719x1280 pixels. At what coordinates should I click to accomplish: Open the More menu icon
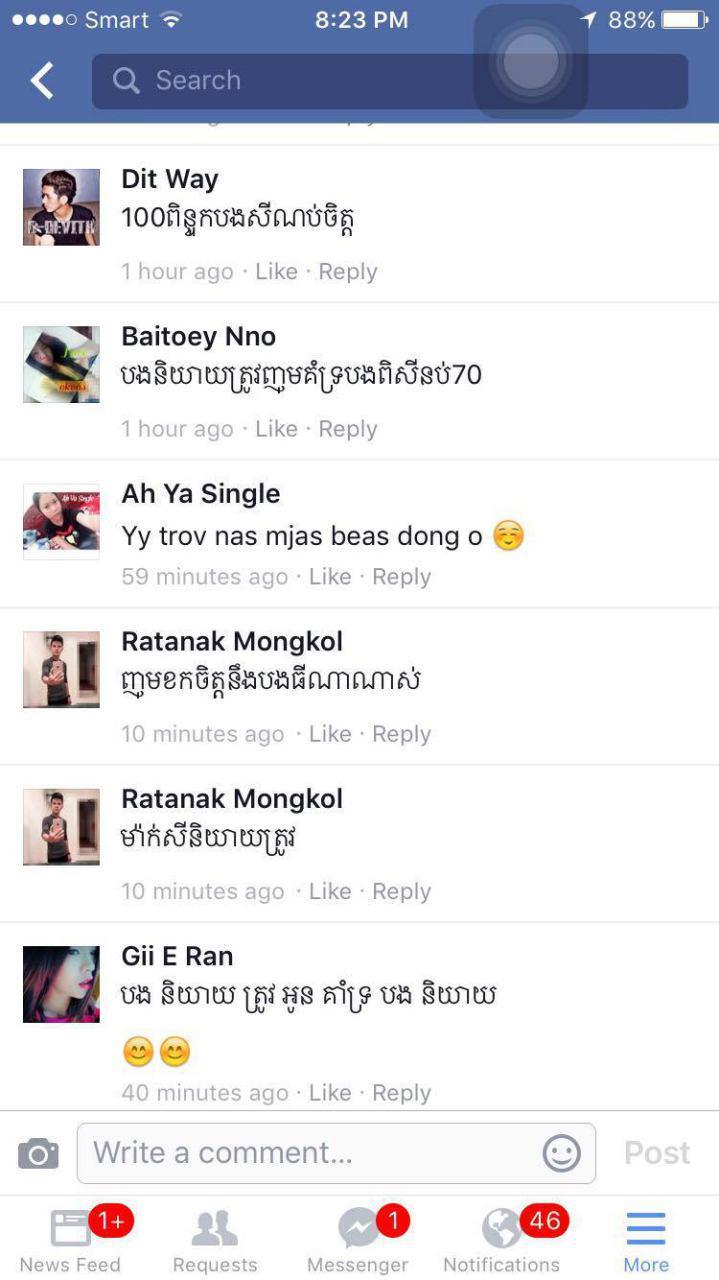[646, 1239]
